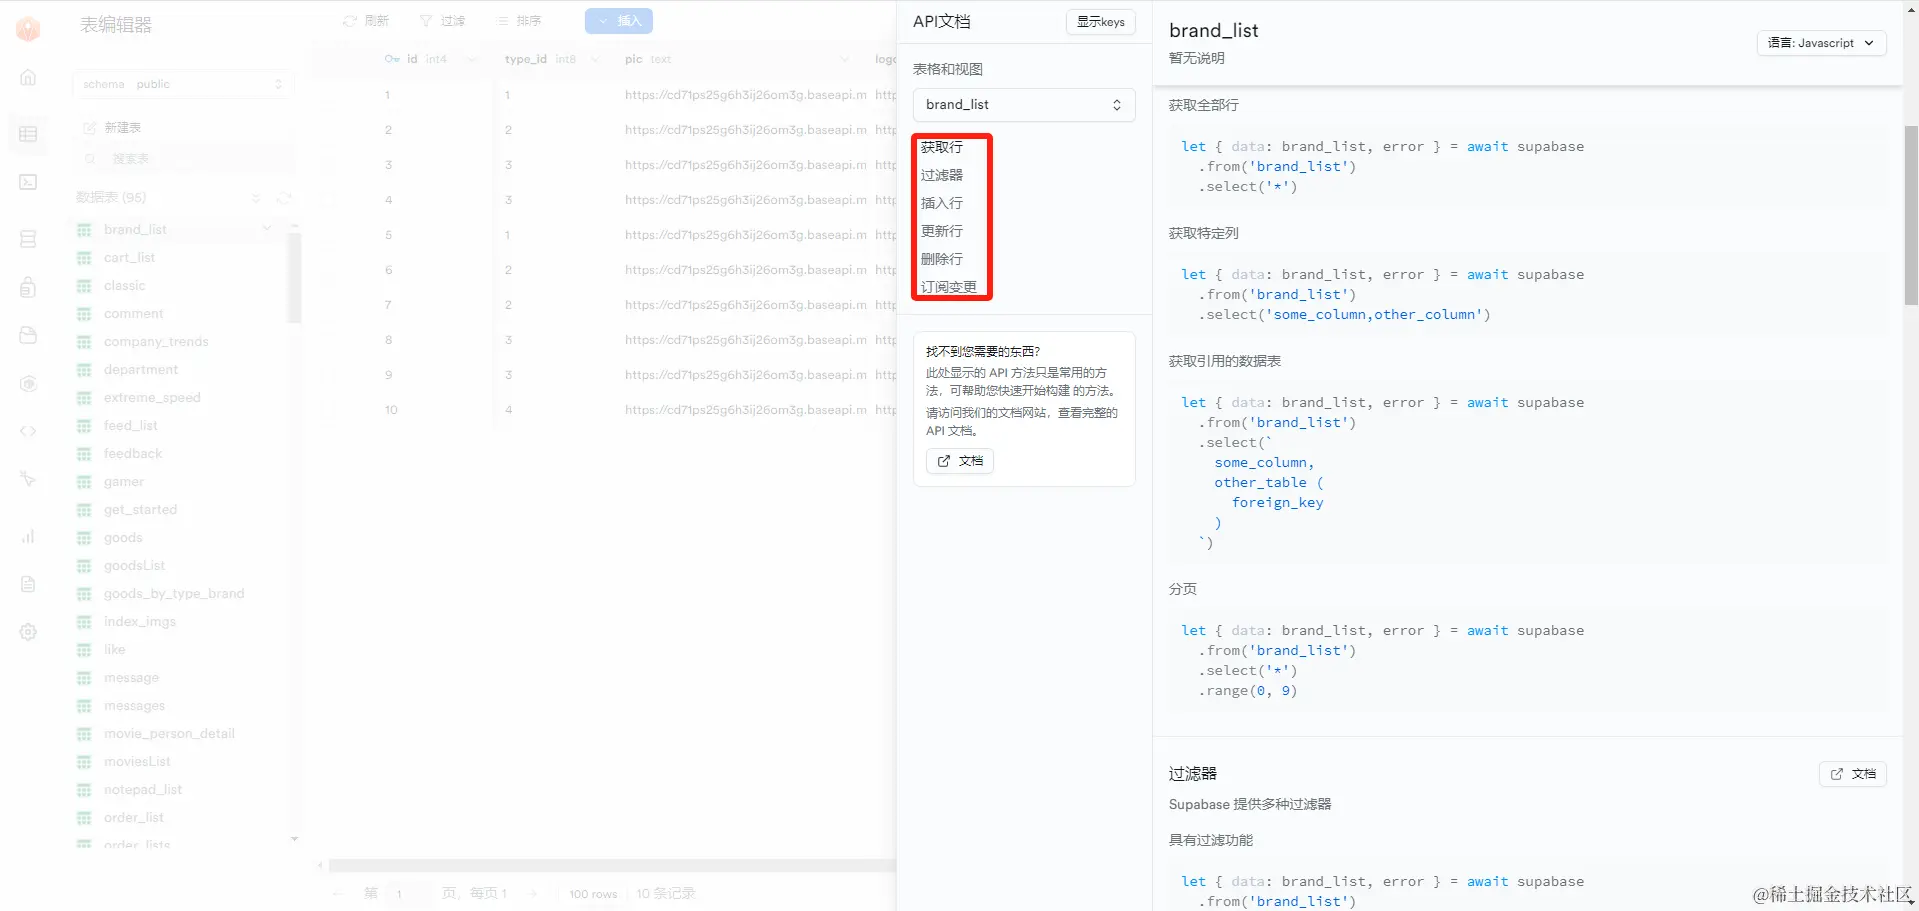Jump to 插入行 section
1919x911 pixels.
[942, 203]
